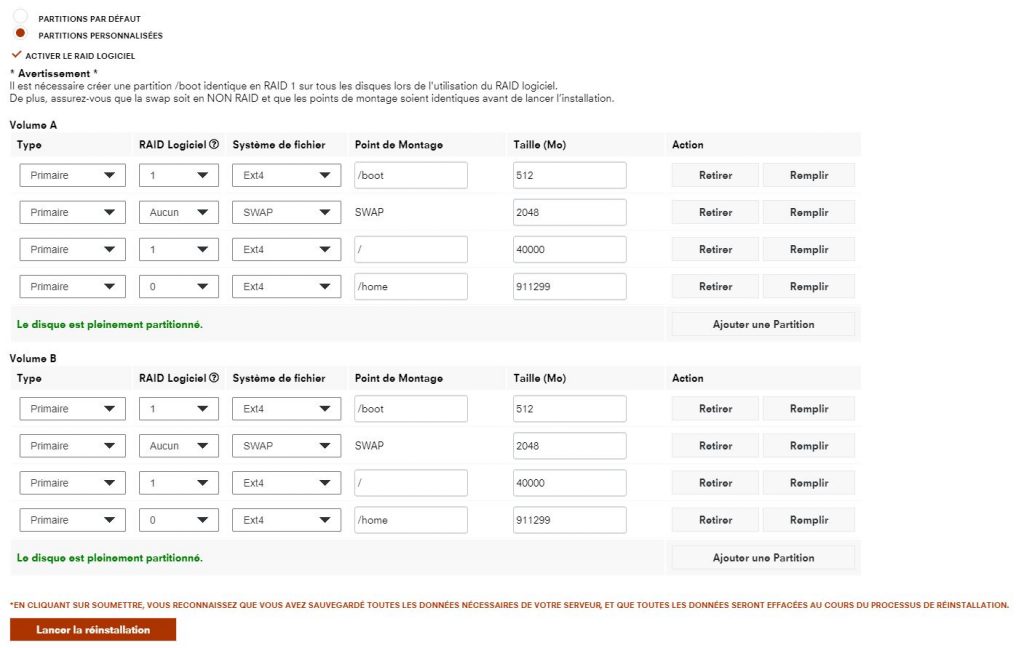Focus the mount point field for Volume A /home

point(410,287)
